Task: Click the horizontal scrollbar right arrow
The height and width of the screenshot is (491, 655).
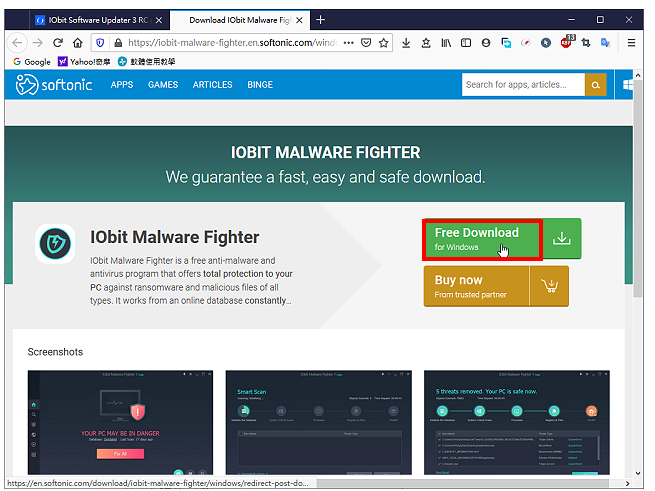Action: [x=627, y=483]
